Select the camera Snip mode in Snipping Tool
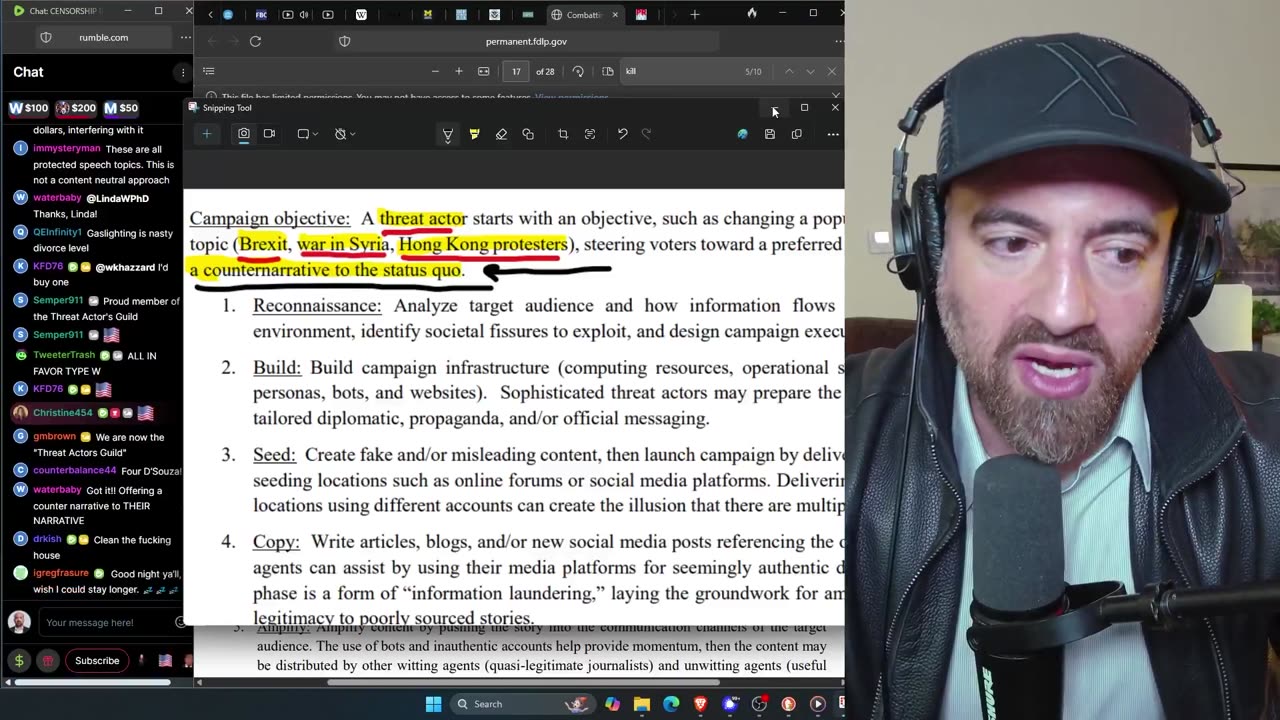This screenshot has width=1280, height=720. [x=243, y=134]
